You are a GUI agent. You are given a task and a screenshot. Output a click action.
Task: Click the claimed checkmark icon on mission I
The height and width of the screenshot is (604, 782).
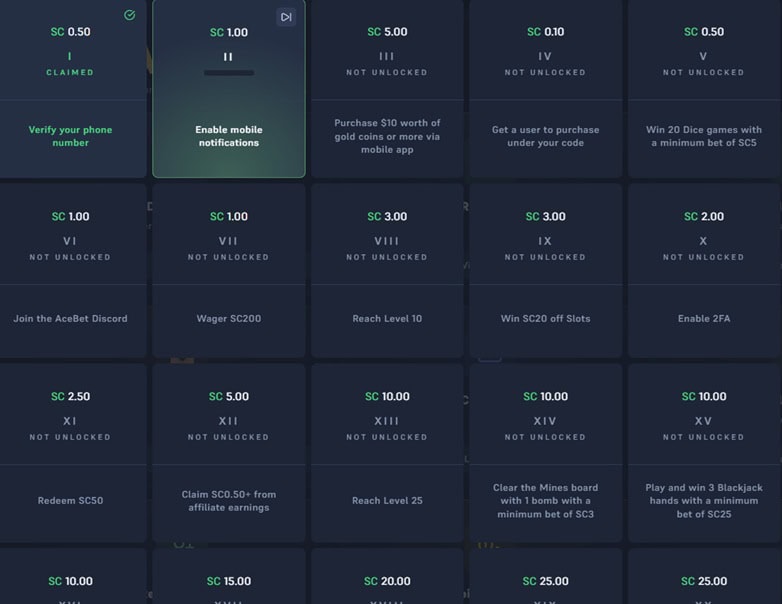click(x=130, y=15)
